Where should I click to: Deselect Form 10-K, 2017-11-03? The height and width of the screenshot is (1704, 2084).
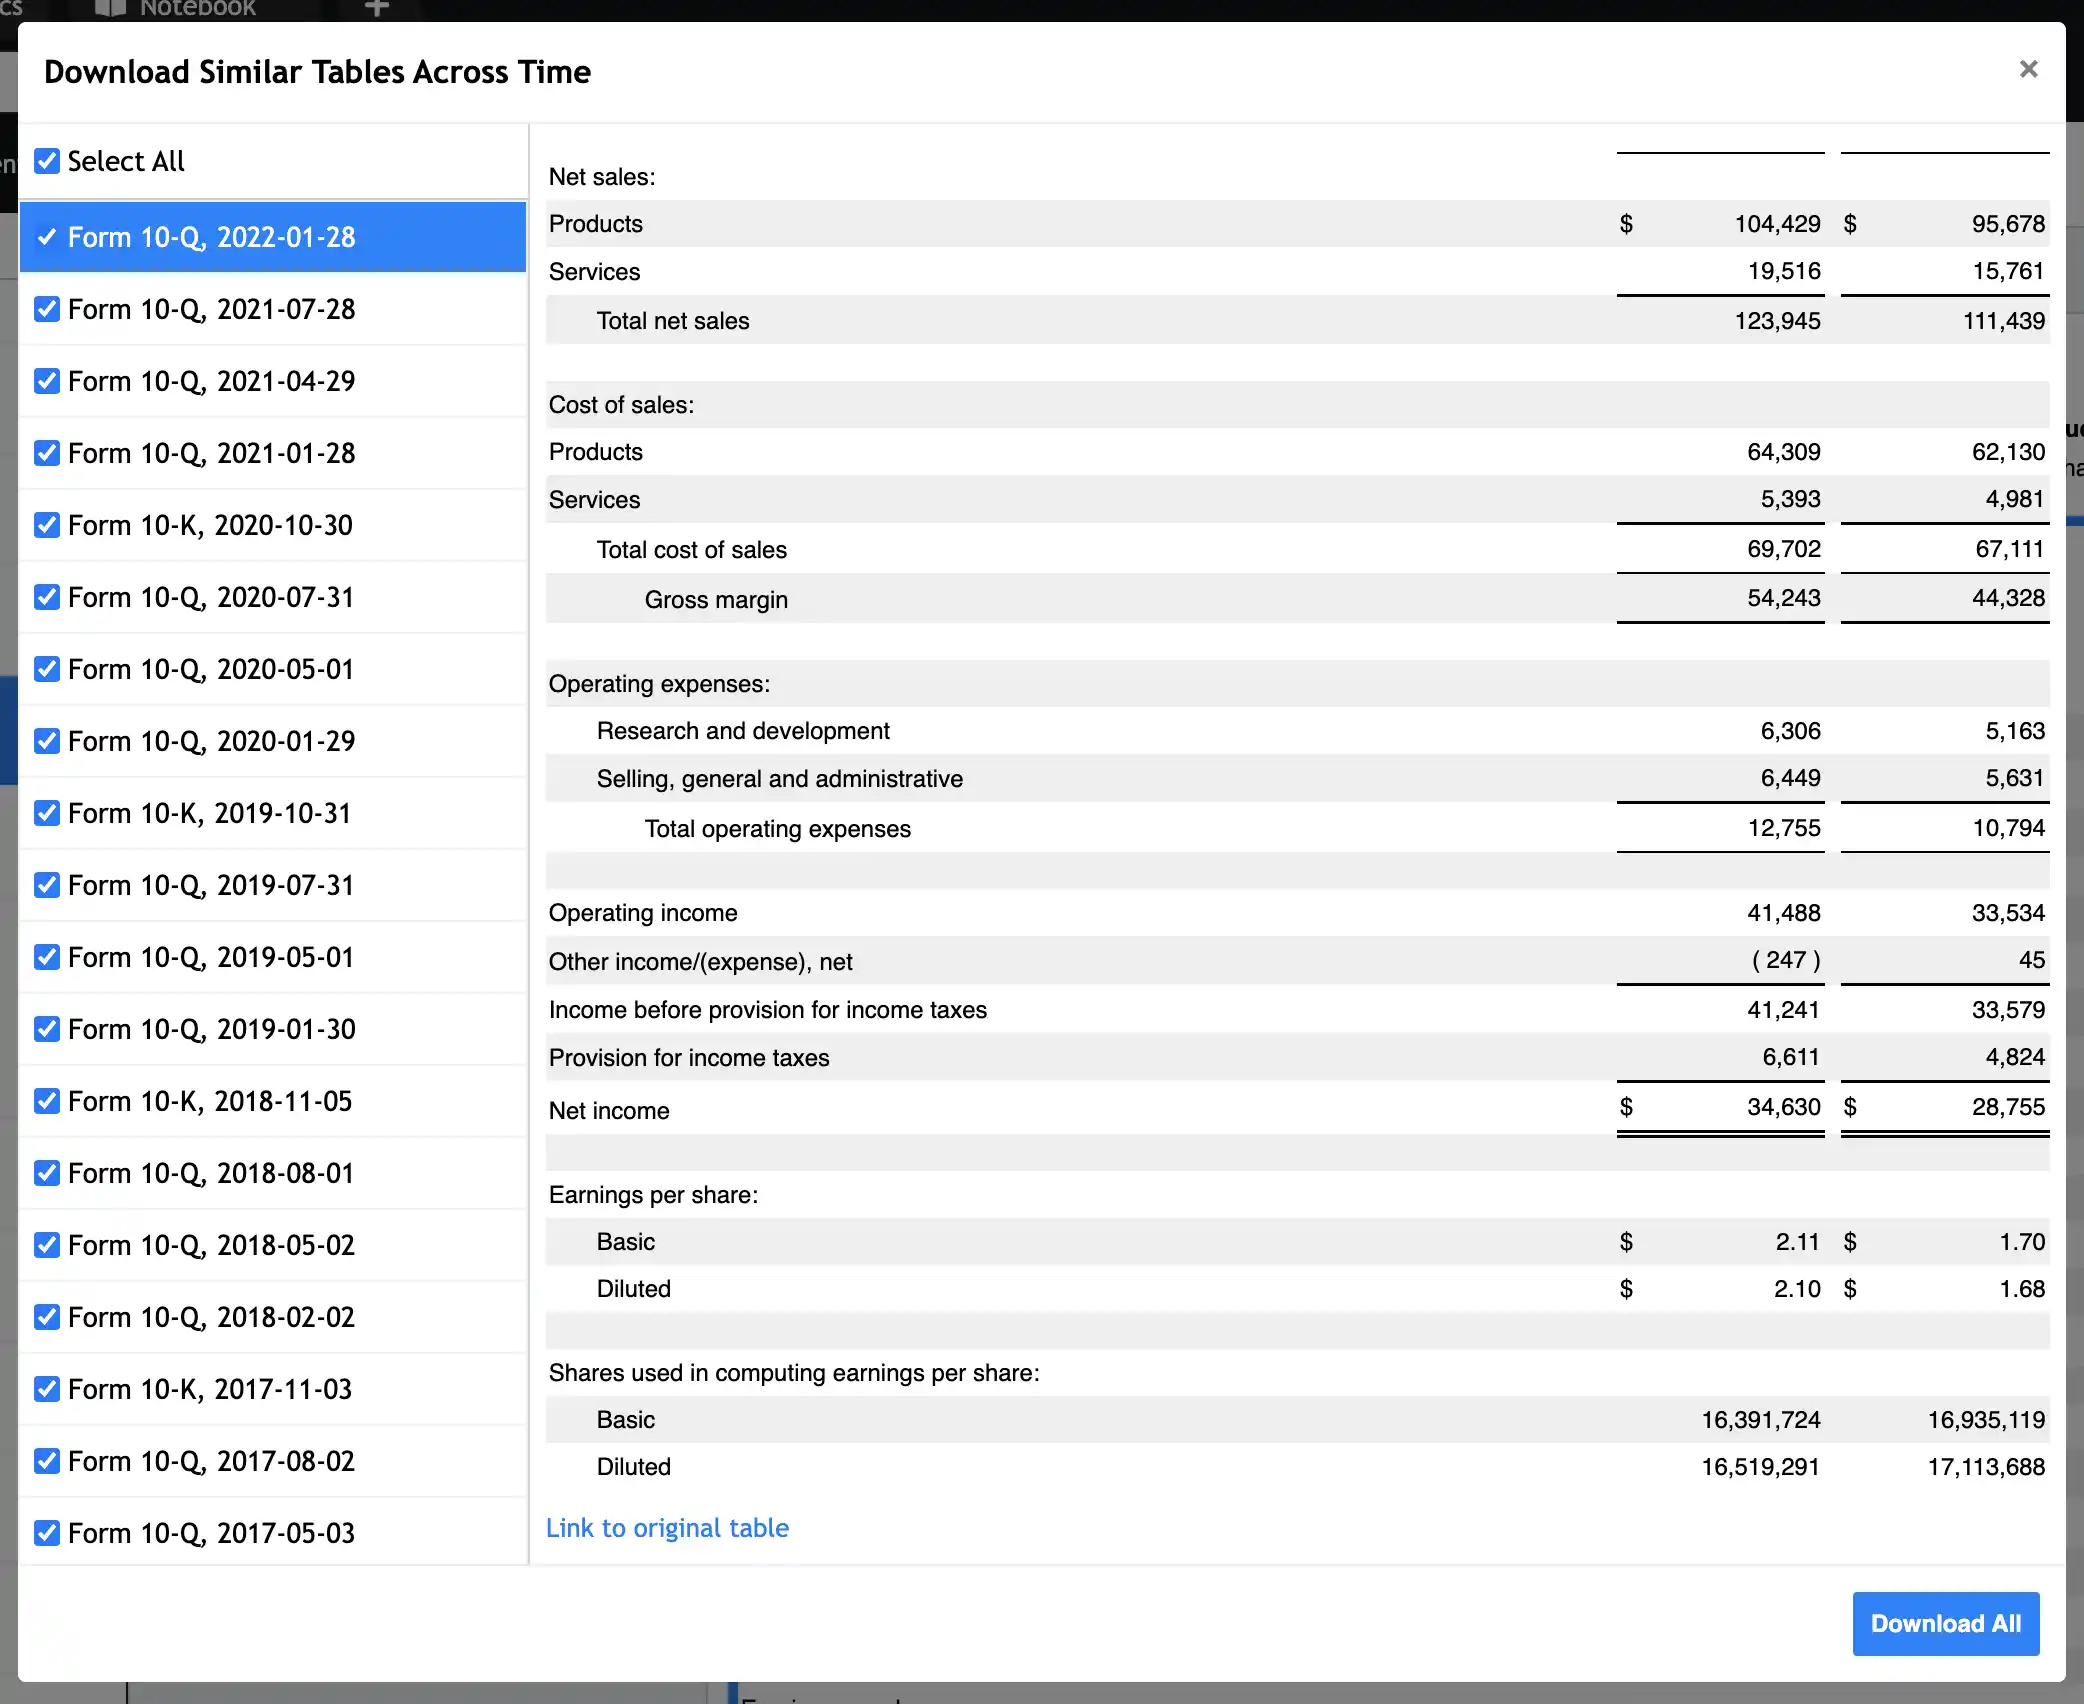coord(46,1389)
